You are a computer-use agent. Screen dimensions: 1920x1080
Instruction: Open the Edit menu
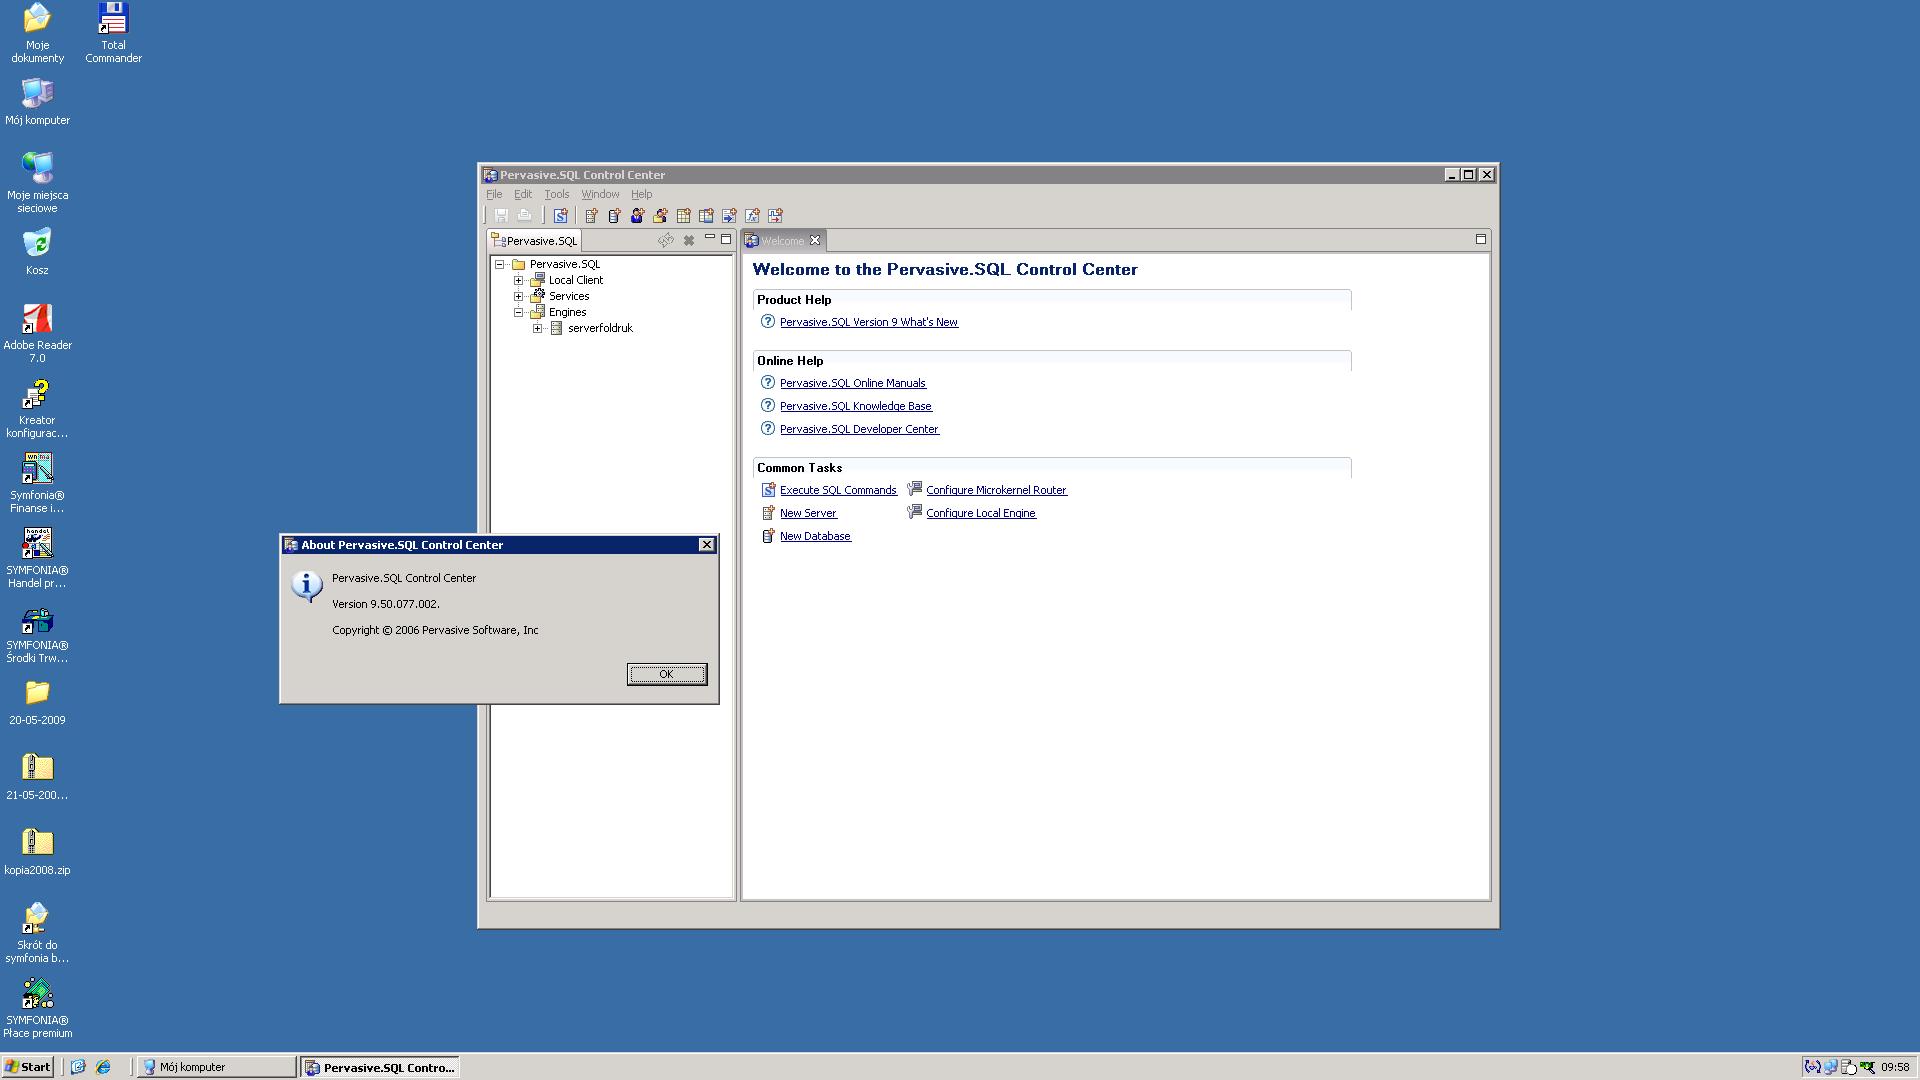pos(523,194)
